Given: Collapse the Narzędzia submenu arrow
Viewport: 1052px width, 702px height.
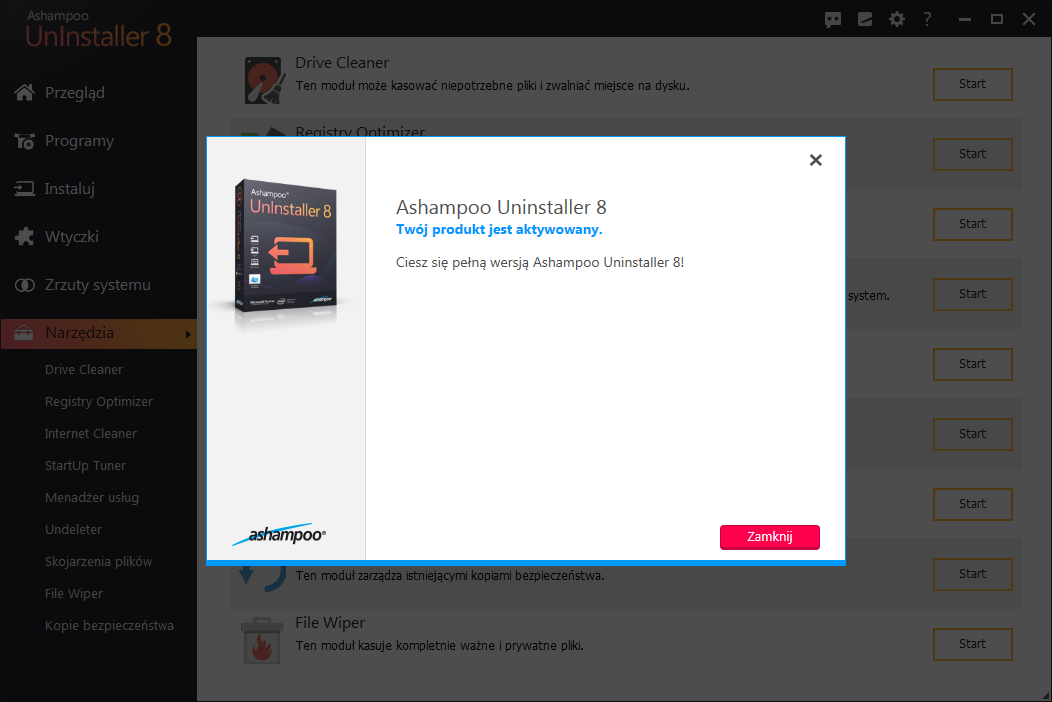Looking at the screenshot, I should point(188,334).
